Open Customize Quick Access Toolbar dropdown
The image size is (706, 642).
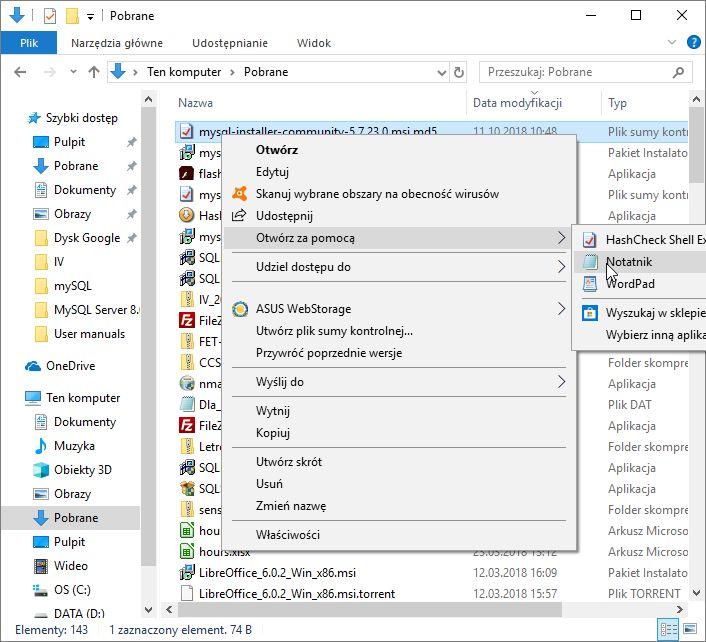tap(91, 17)
